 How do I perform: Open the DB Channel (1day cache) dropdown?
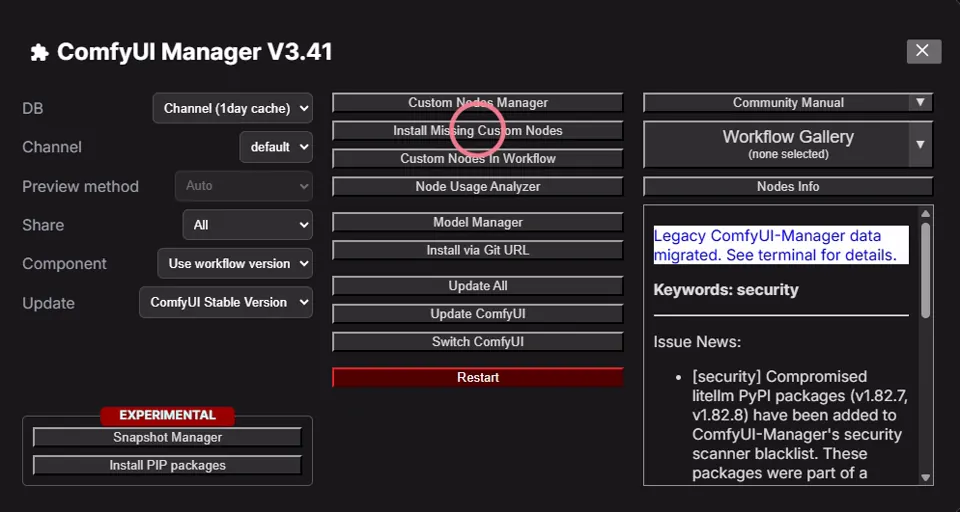click(x=233, y=108)
